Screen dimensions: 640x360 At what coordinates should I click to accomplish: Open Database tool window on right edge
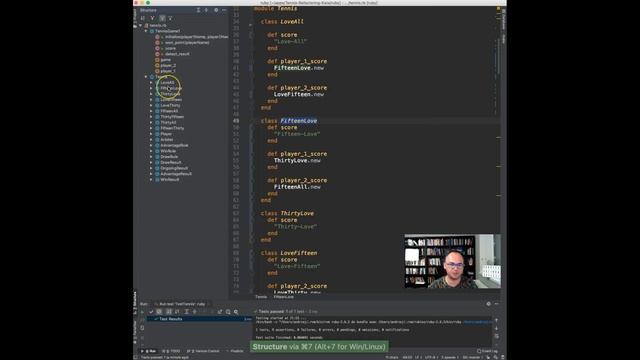(x=504, y=19)
